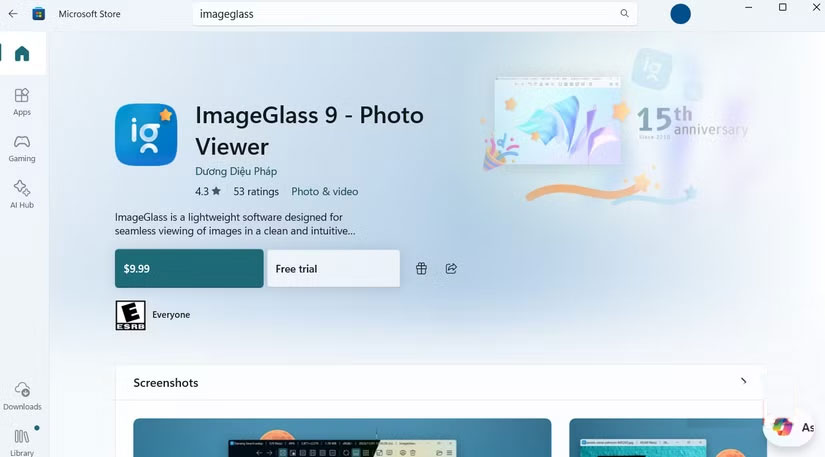Close the Microsoft Store window
Screen dimensions: 825x457
coord(816,7)
